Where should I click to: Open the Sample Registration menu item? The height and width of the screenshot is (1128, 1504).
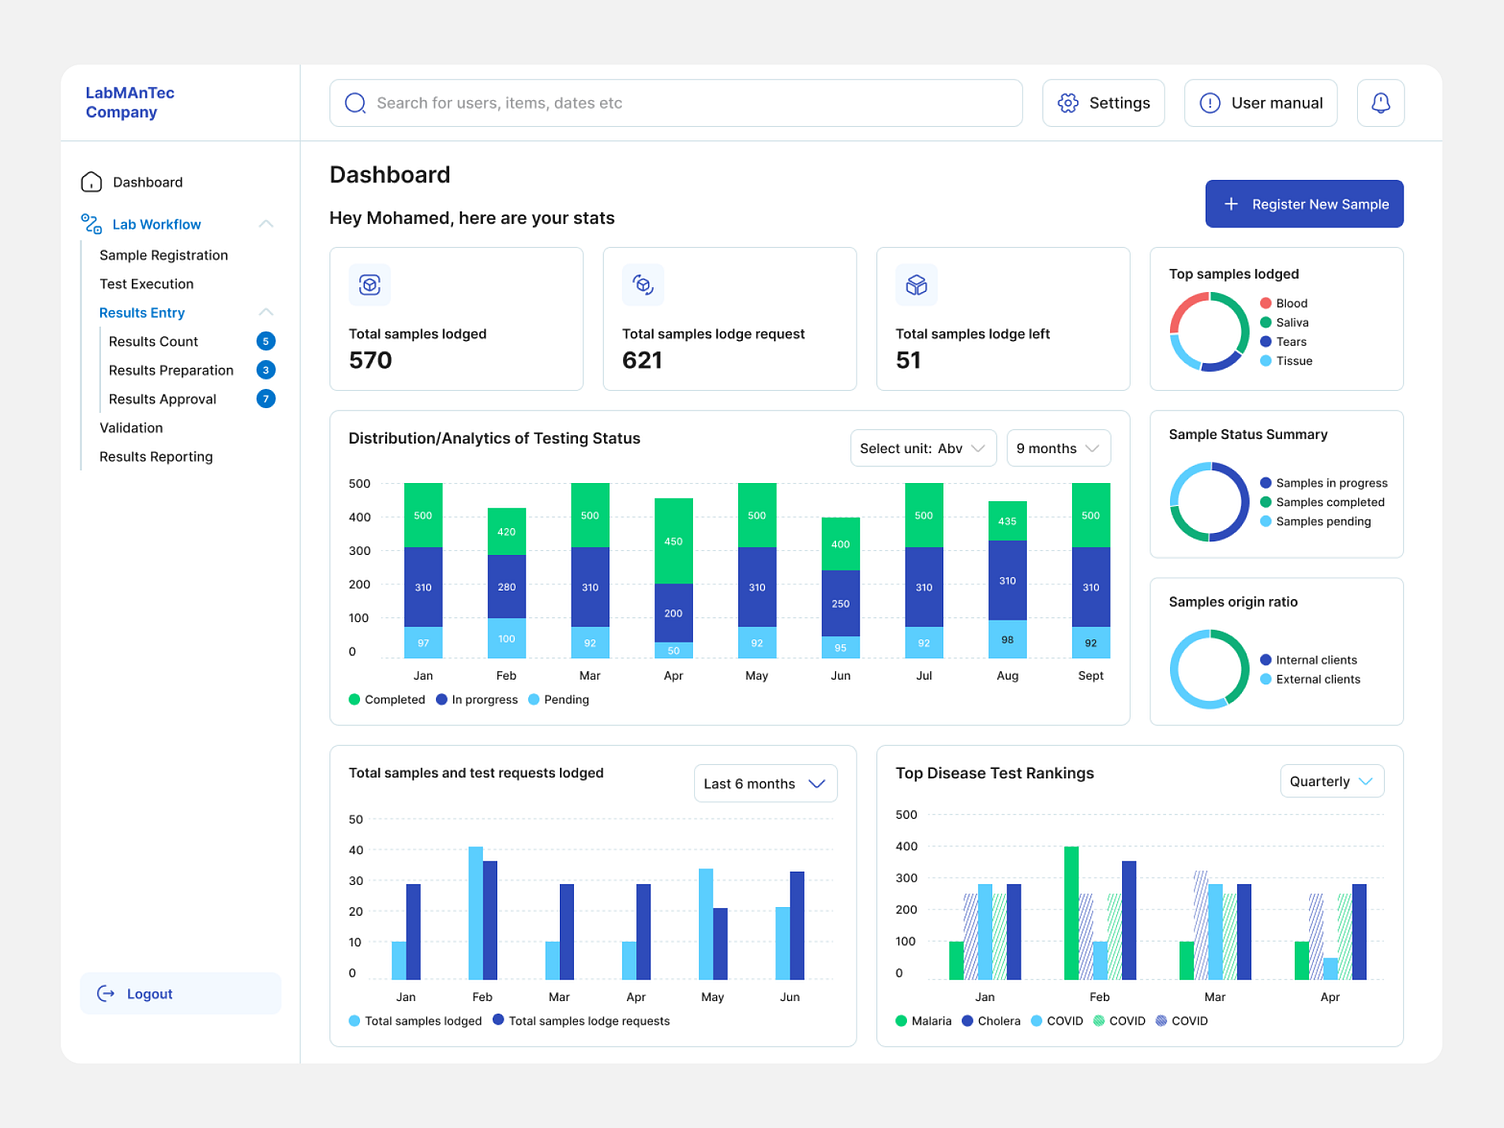163,255
